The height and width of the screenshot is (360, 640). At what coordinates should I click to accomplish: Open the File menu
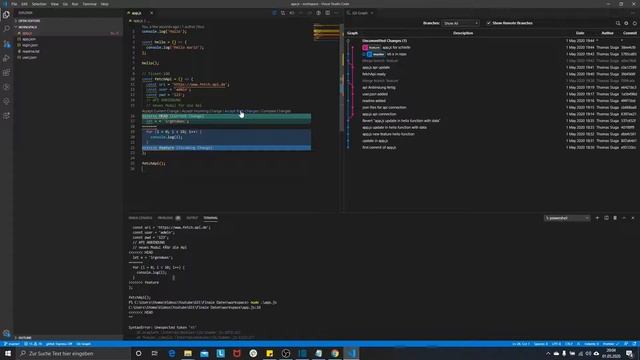point(14,4)
